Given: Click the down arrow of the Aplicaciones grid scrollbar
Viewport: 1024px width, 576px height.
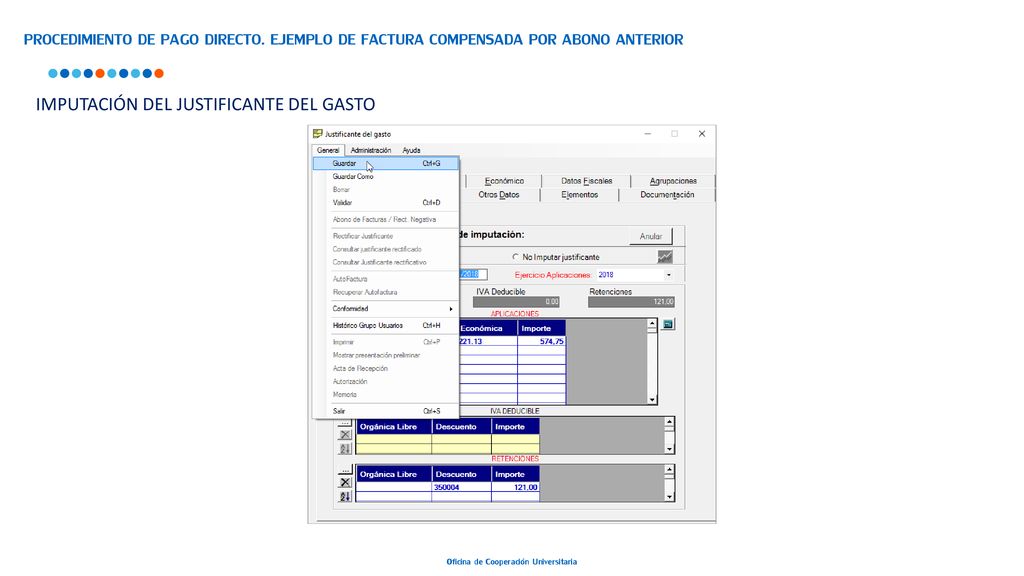Looking at the screenshot, I should (652, 399).
